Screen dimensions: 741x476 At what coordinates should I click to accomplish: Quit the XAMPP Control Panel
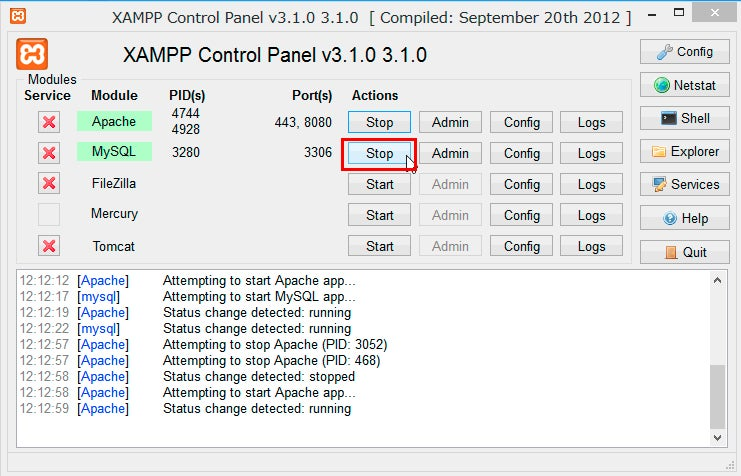click(685, 252)
